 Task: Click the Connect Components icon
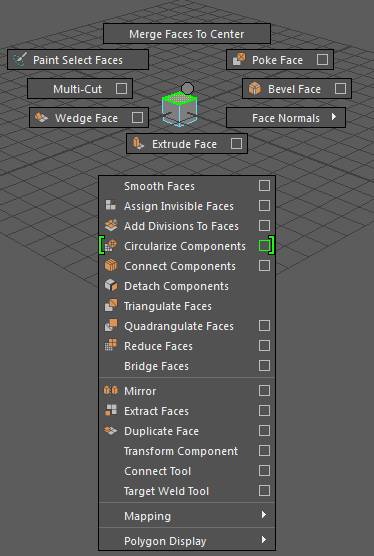111,266
